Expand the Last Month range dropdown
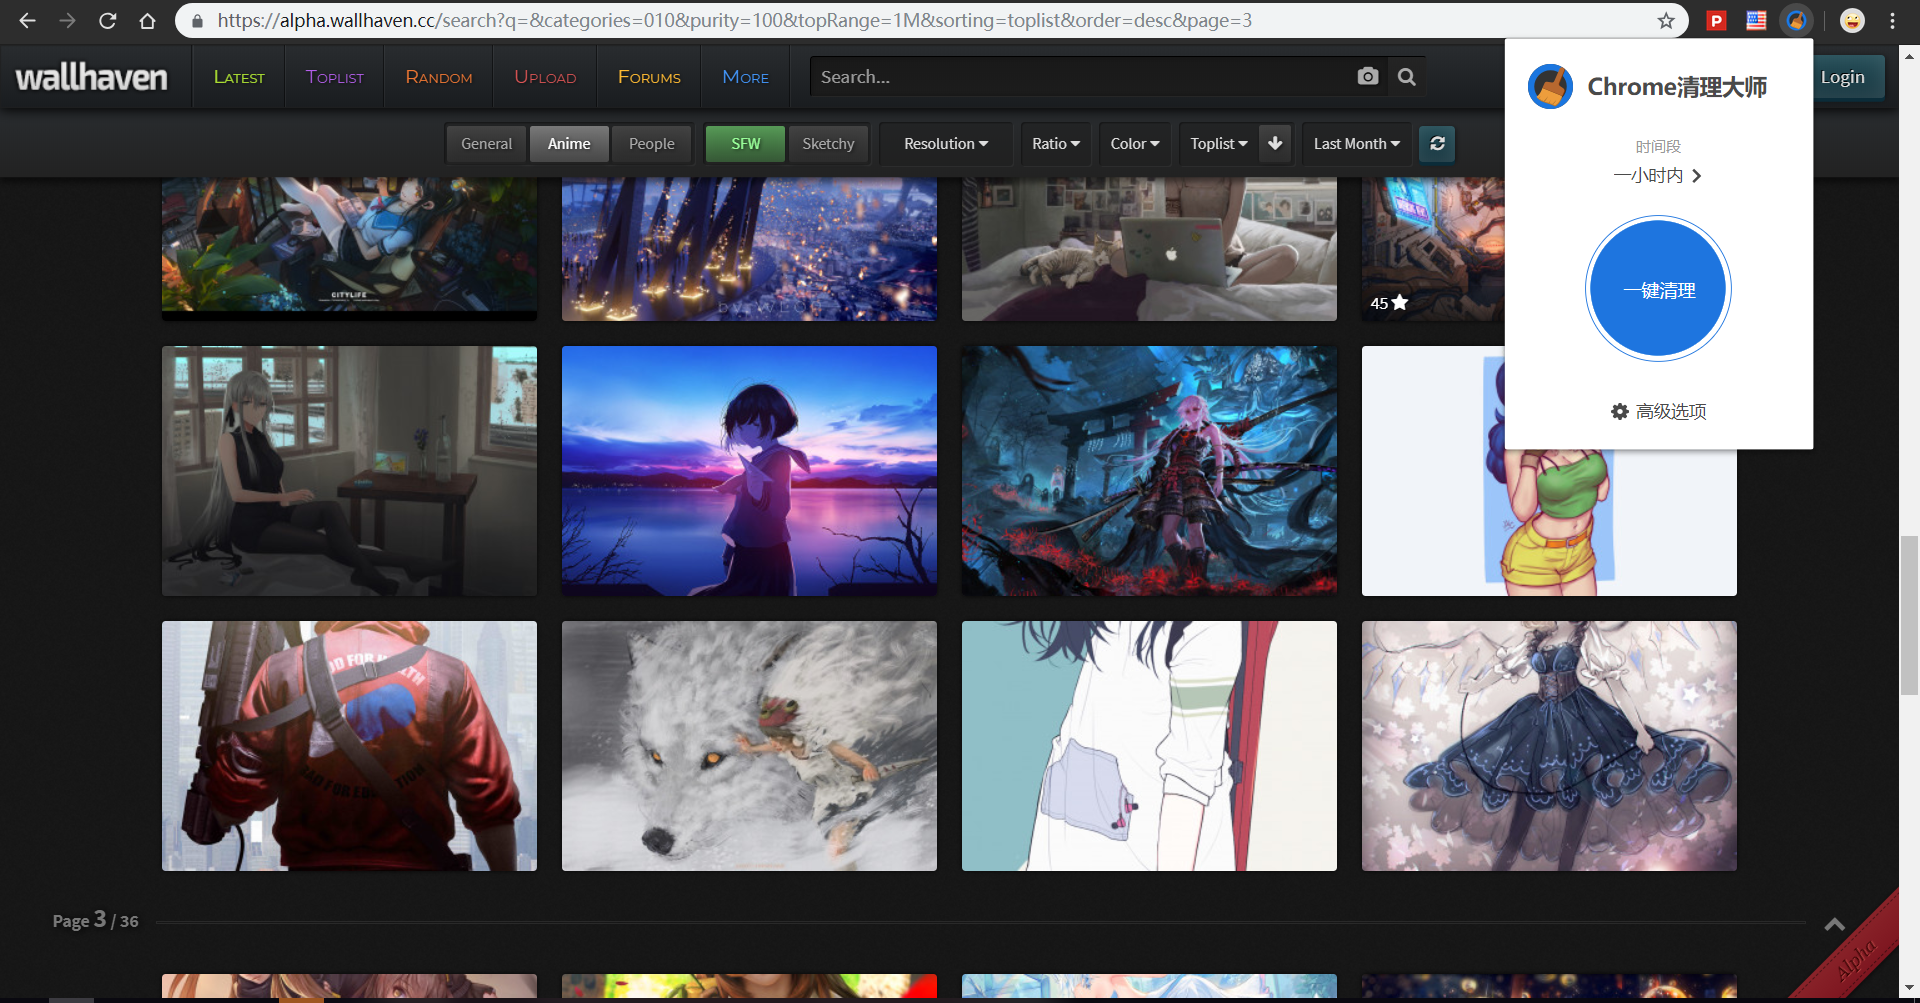The height and width of the screenshot is (1003, 1920). click(x=1357, y=143)
